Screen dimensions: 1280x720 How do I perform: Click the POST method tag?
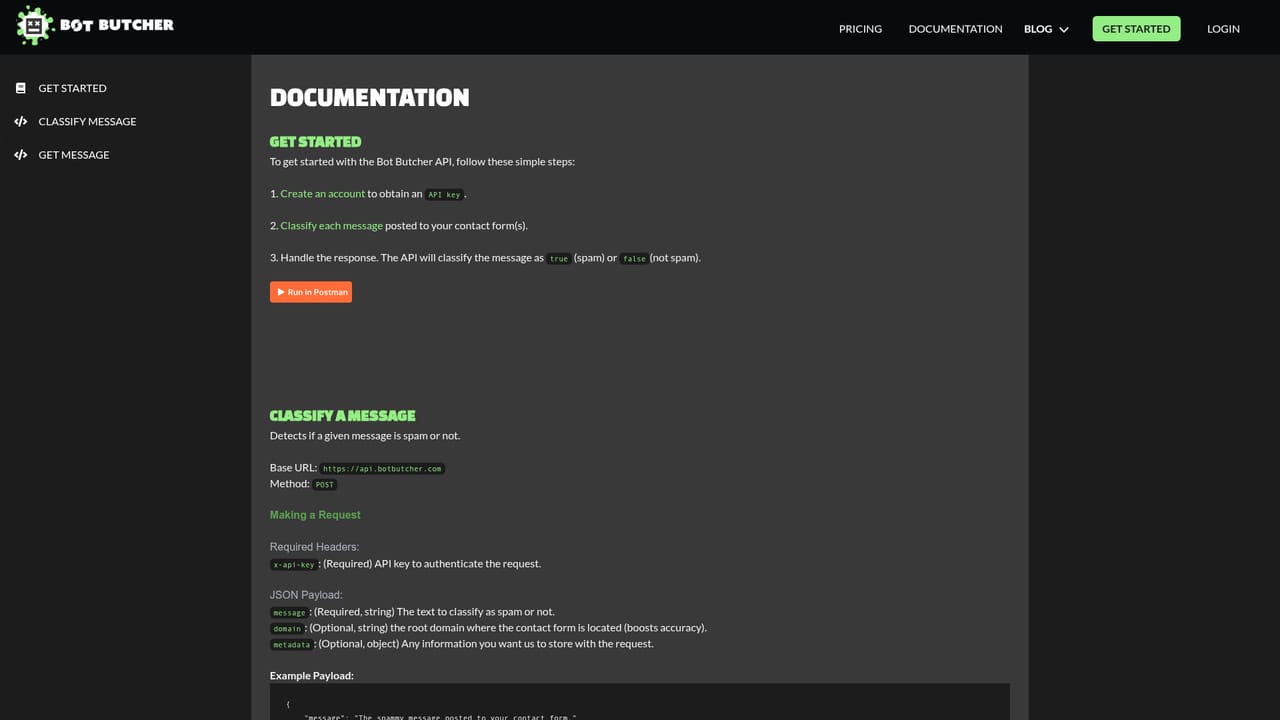coord(325,484)
